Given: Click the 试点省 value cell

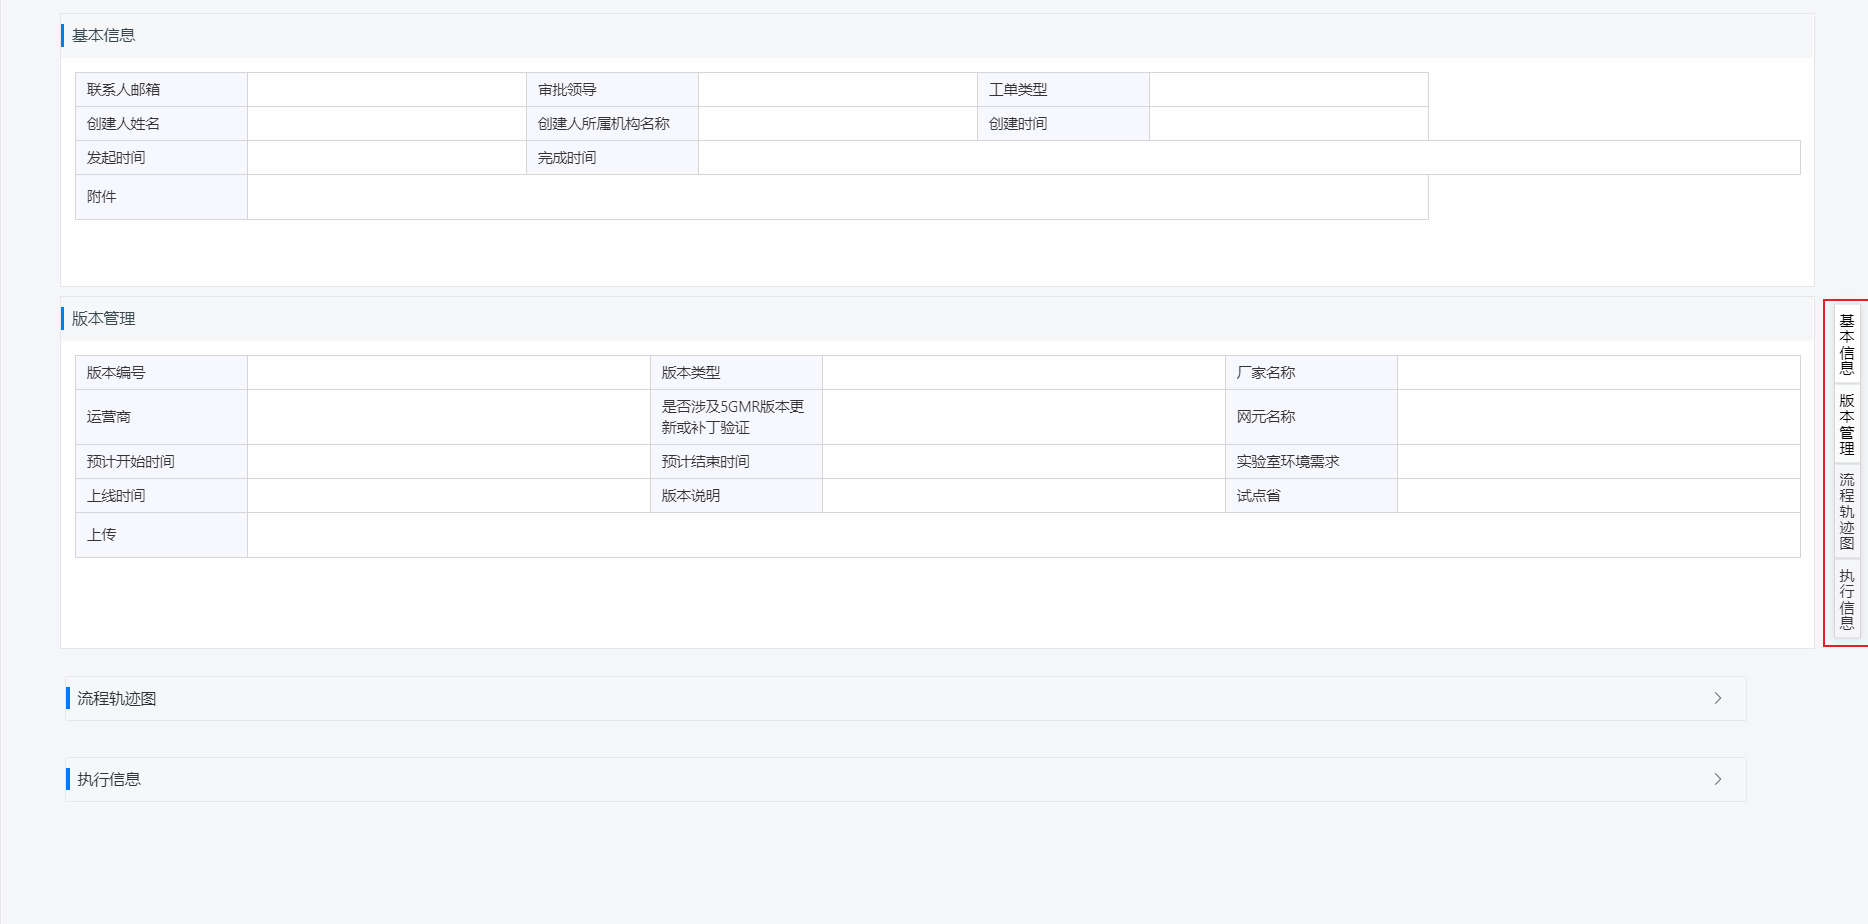Looking at the screenshot, I should 1599,496.
